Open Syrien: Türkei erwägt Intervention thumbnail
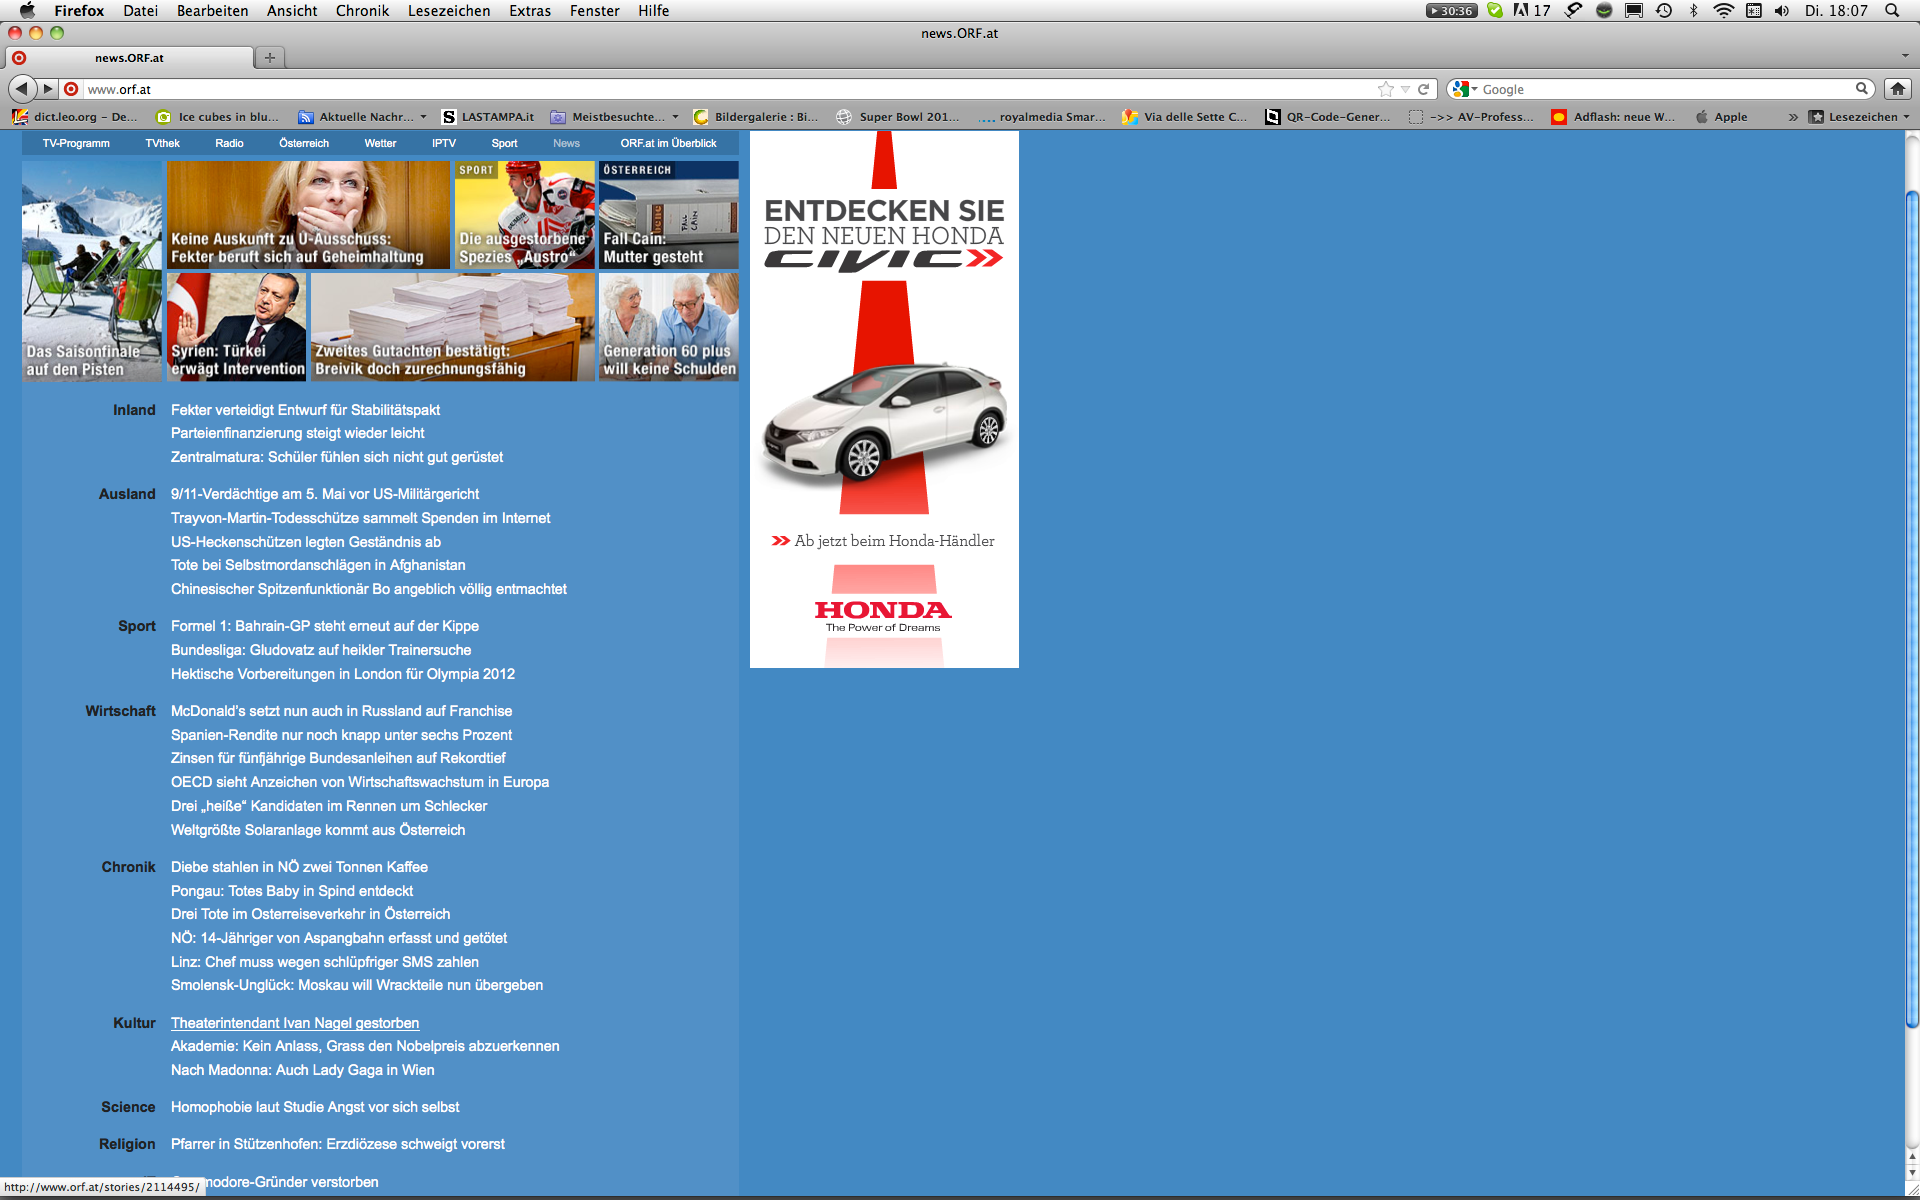The height and width of the screenshot is (1200, 1920). tap(237, 327)
